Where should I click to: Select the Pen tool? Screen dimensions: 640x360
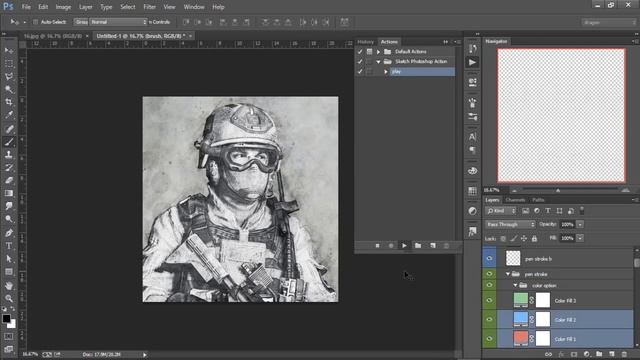coord(9,233)
